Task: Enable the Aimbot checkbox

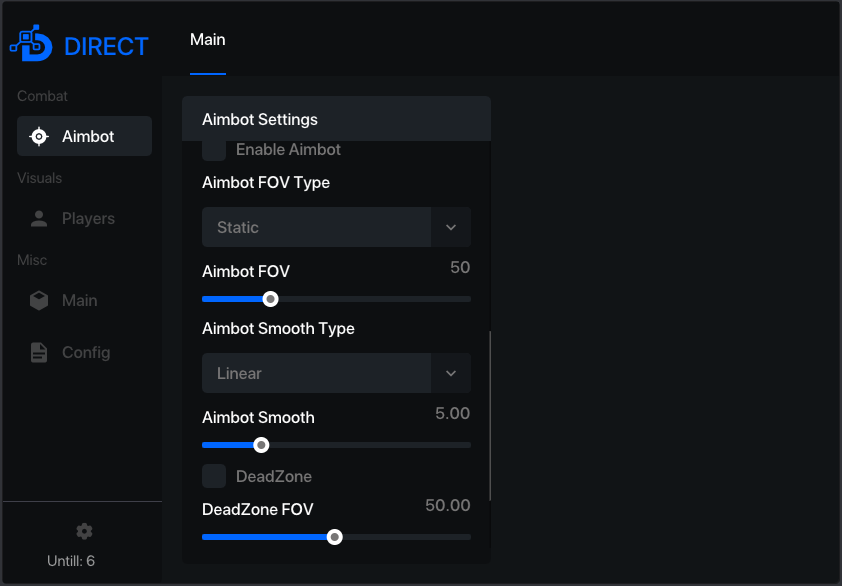Action: (214, 150)
